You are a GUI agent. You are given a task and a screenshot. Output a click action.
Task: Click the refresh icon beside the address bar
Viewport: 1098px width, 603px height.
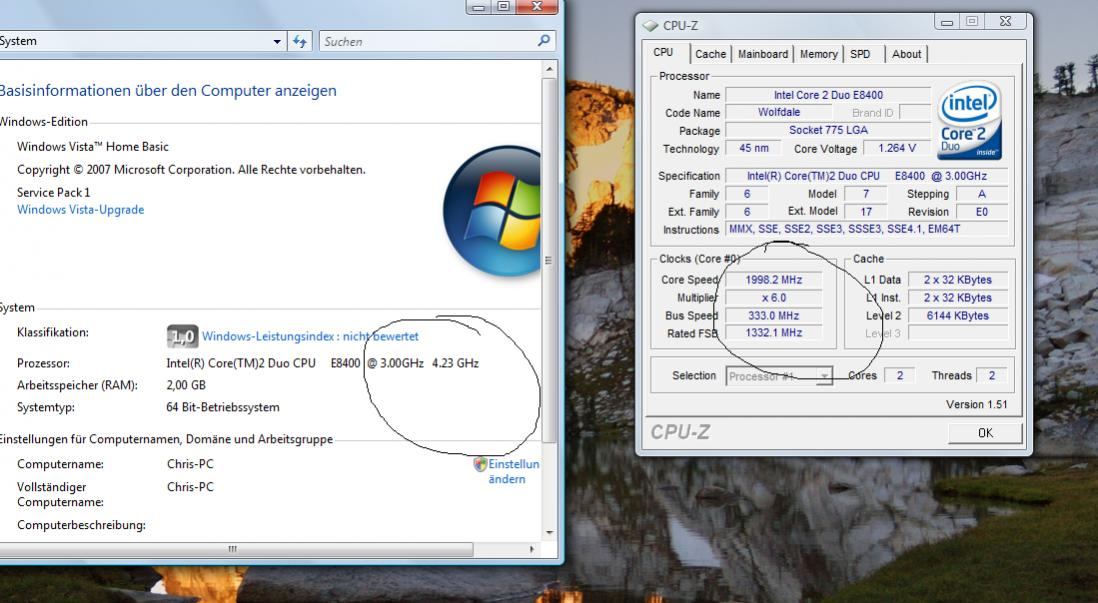300,41
